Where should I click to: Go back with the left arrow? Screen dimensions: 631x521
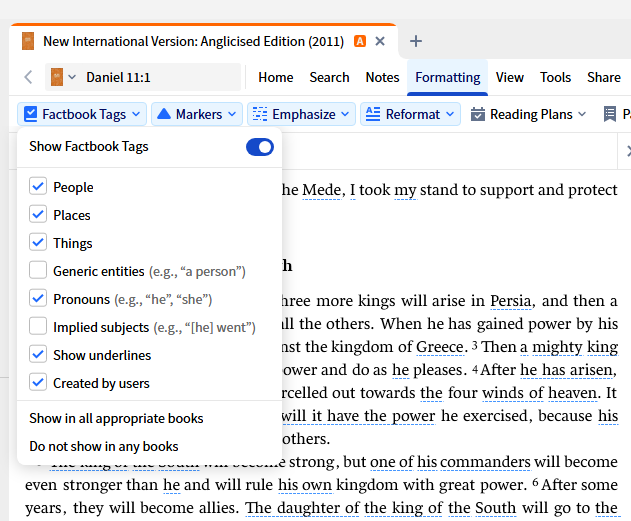28,77
